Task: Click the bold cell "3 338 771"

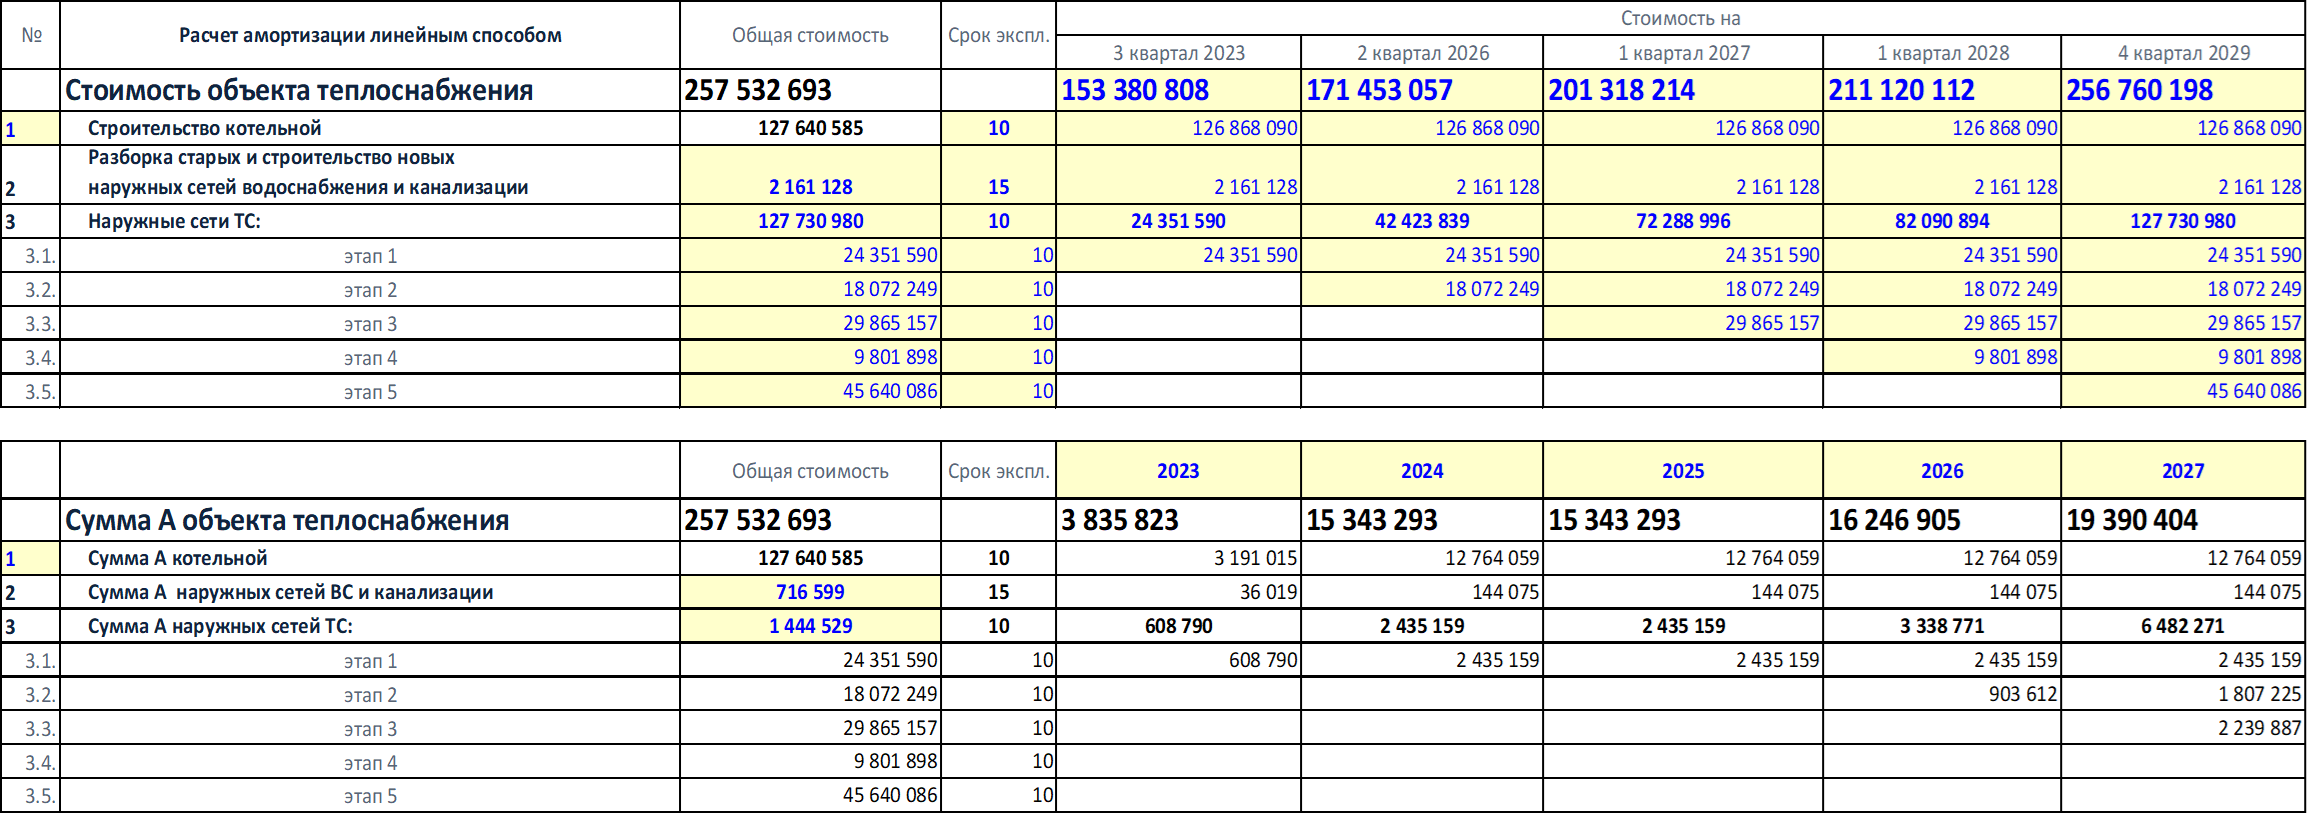Action: (x=1943, y=626)
